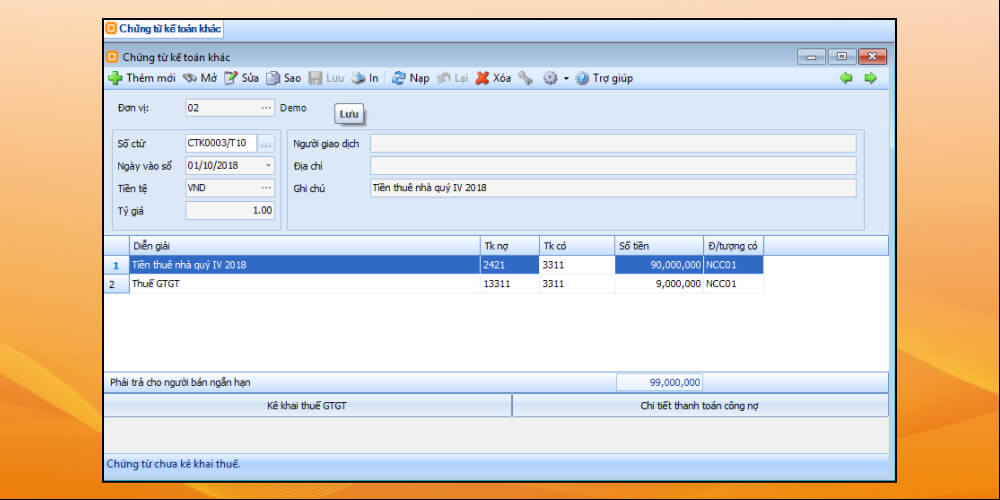Click Chi tiết thanh toán công nợ button

coord(700,405)
